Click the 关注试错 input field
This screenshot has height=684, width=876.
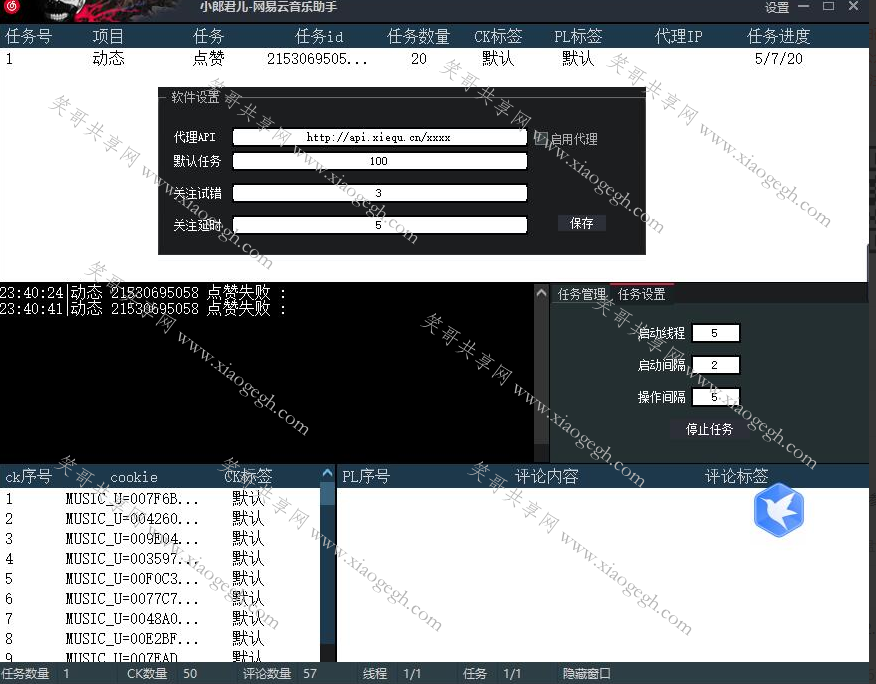tap(379, 193)
